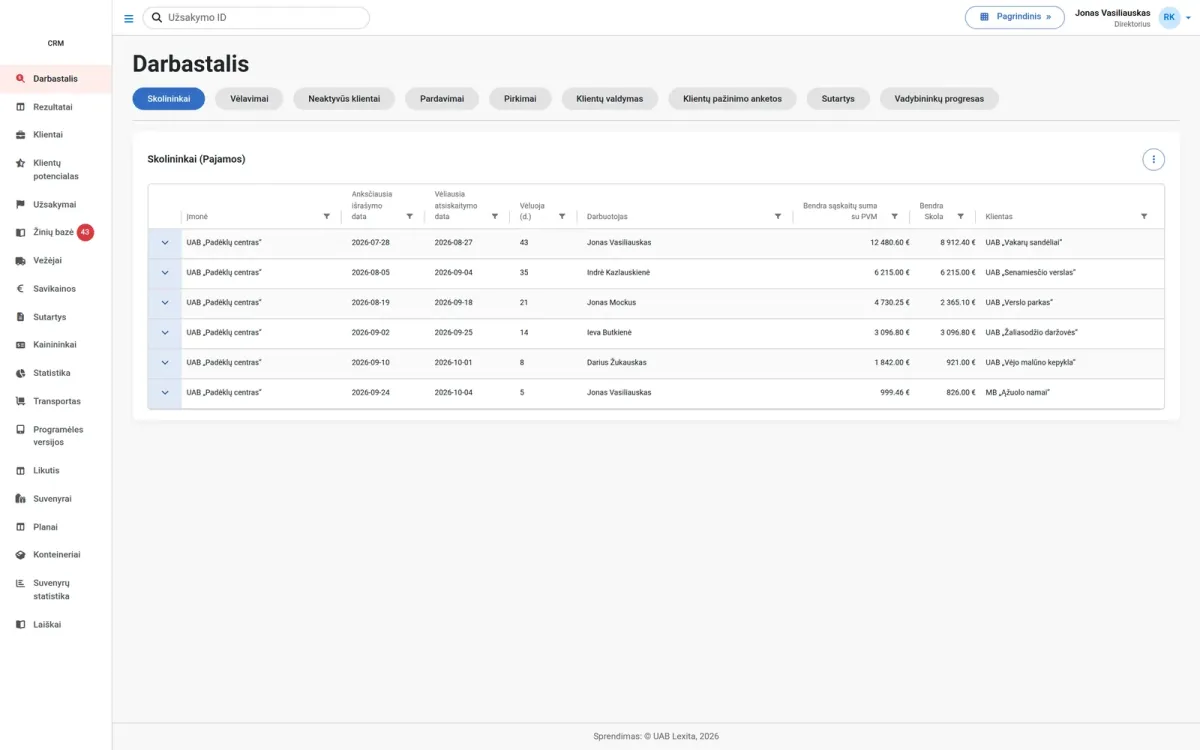This screenshot has width=1200, height=750.
Task: Select the Užsakymai flag icon
Action: pyautogui.click(x=21, y=204)
